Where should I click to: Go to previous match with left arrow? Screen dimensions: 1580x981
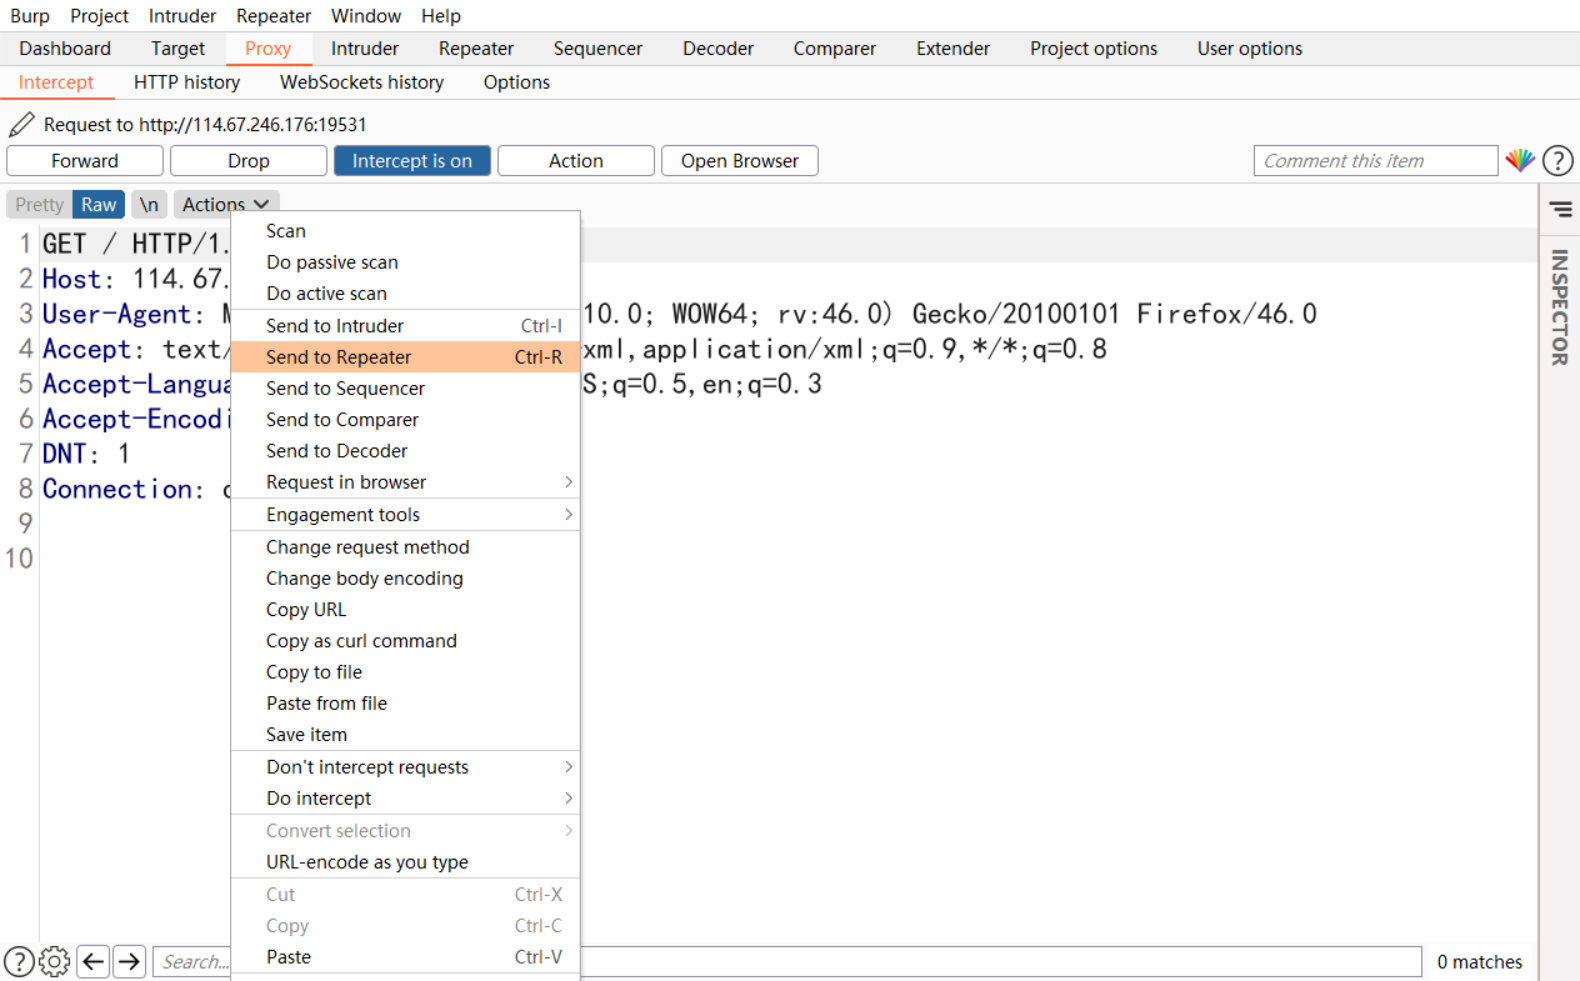click(94, 961)
